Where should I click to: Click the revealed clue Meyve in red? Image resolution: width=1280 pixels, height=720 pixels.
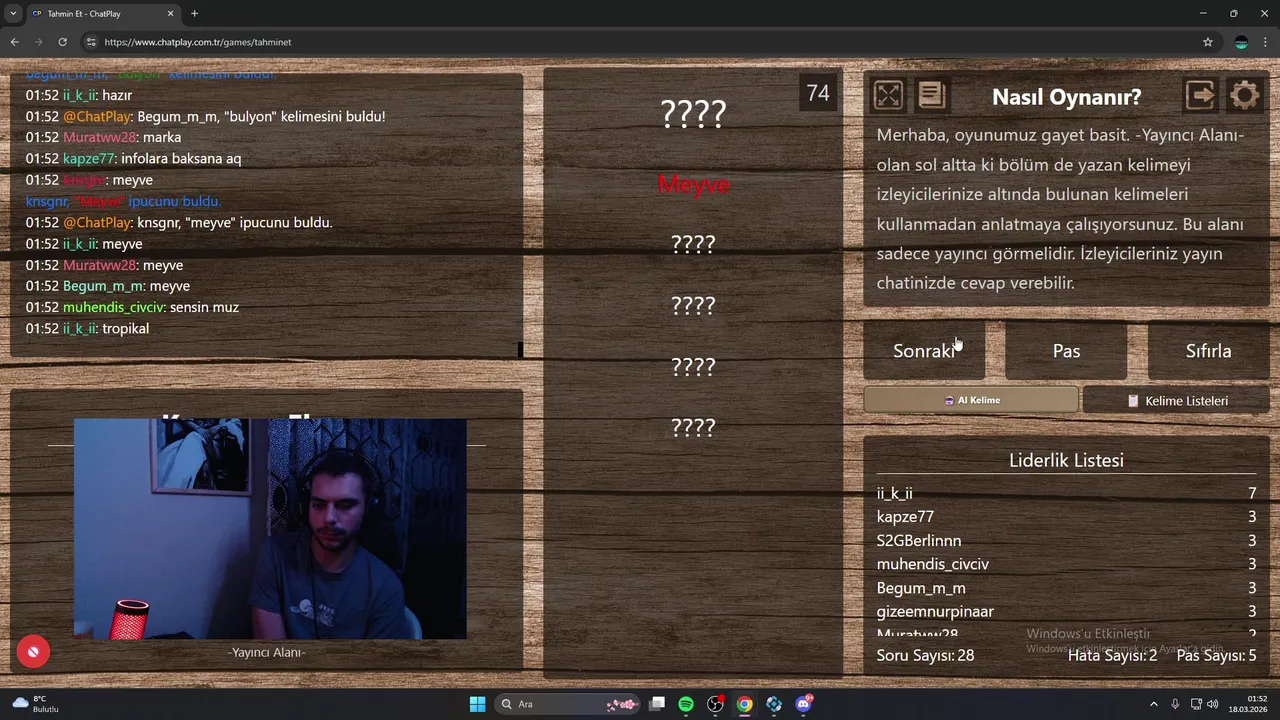[x=693, y=184]
